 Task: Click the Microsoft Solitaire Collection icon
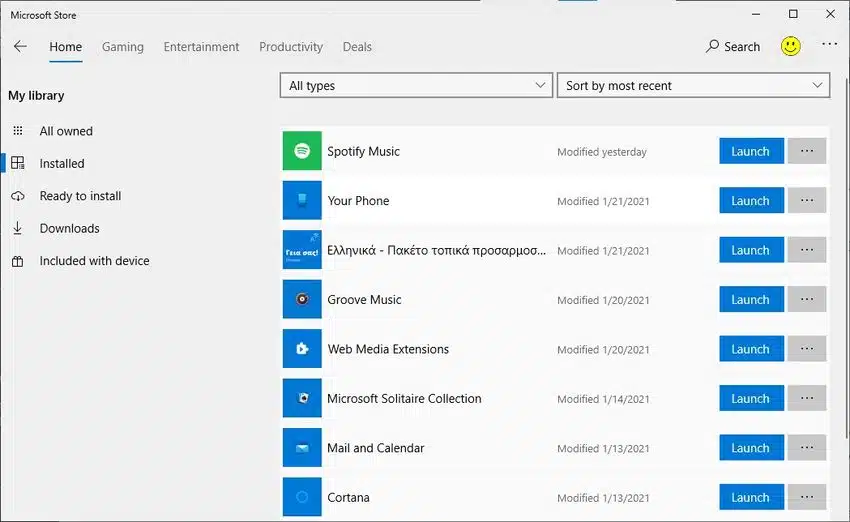click(x=302, y=398)
